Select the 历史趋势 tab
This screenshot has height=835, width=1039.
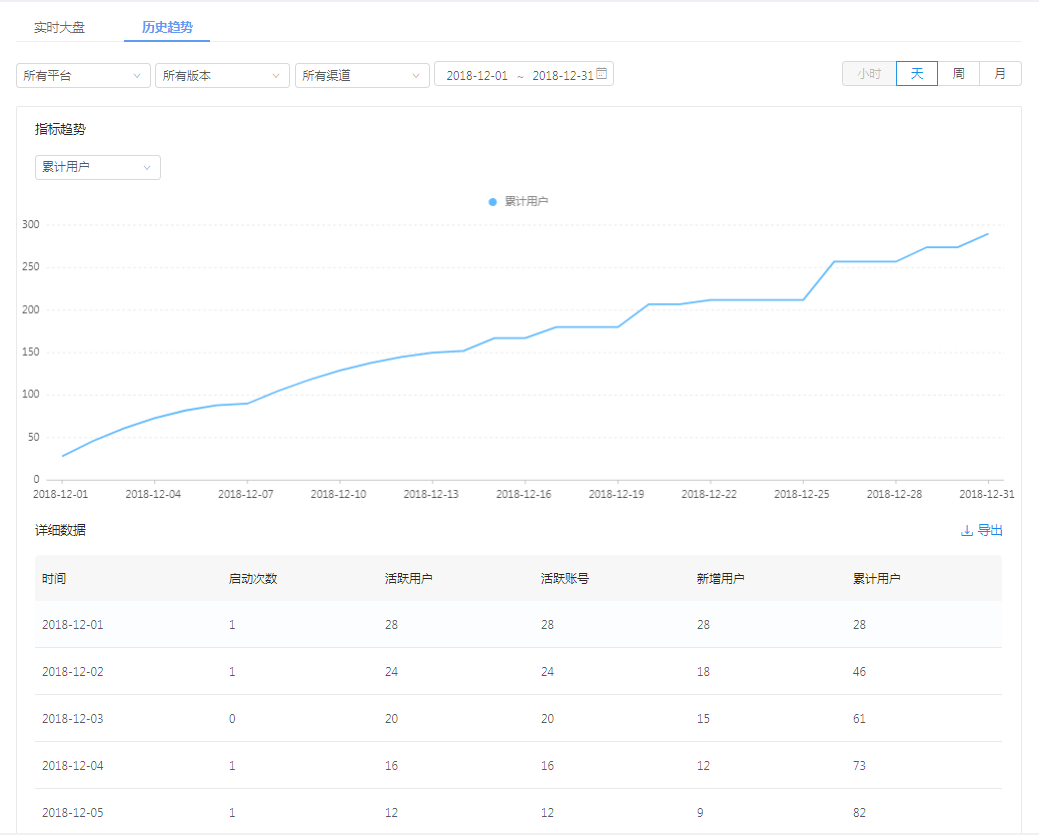[x=167, y=27]
